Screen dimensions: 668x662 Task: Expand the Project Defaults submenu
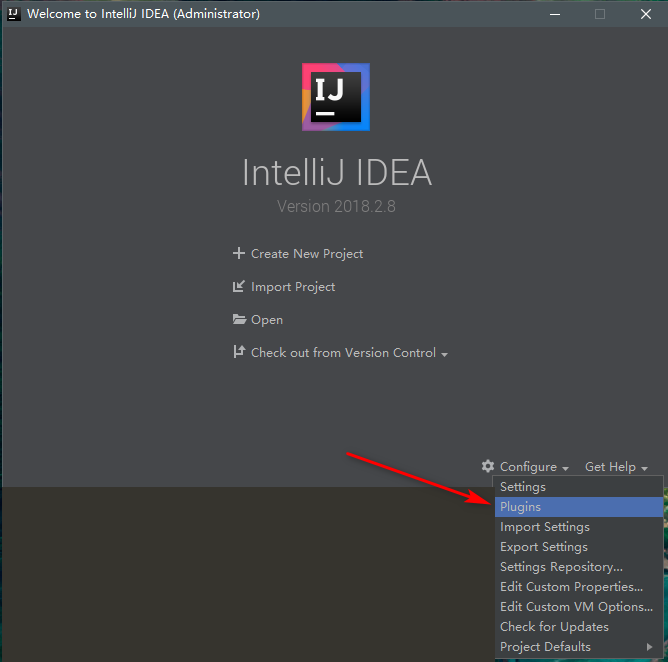point(579,647)
